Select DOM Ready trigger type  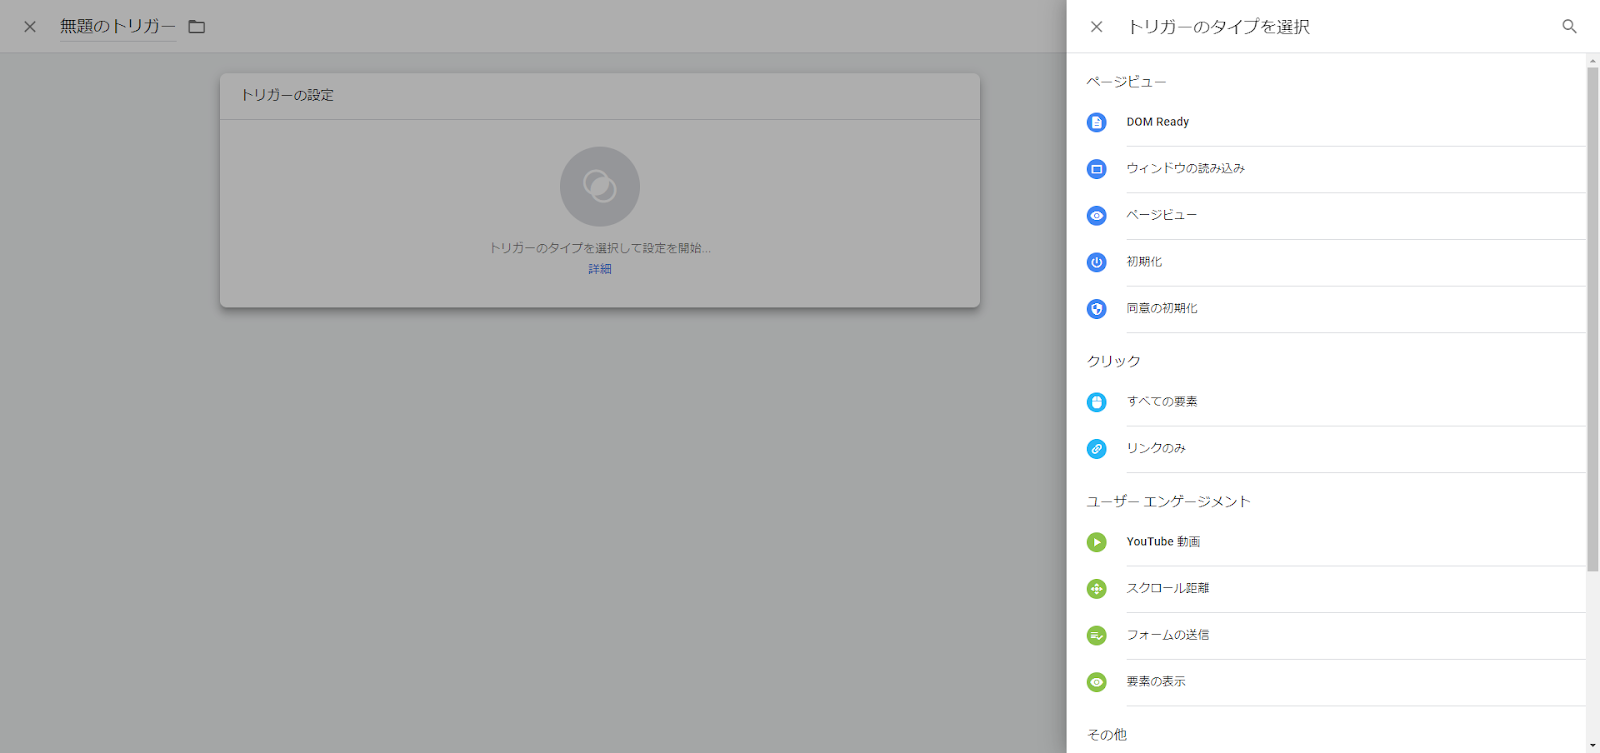pos(1336,122)
